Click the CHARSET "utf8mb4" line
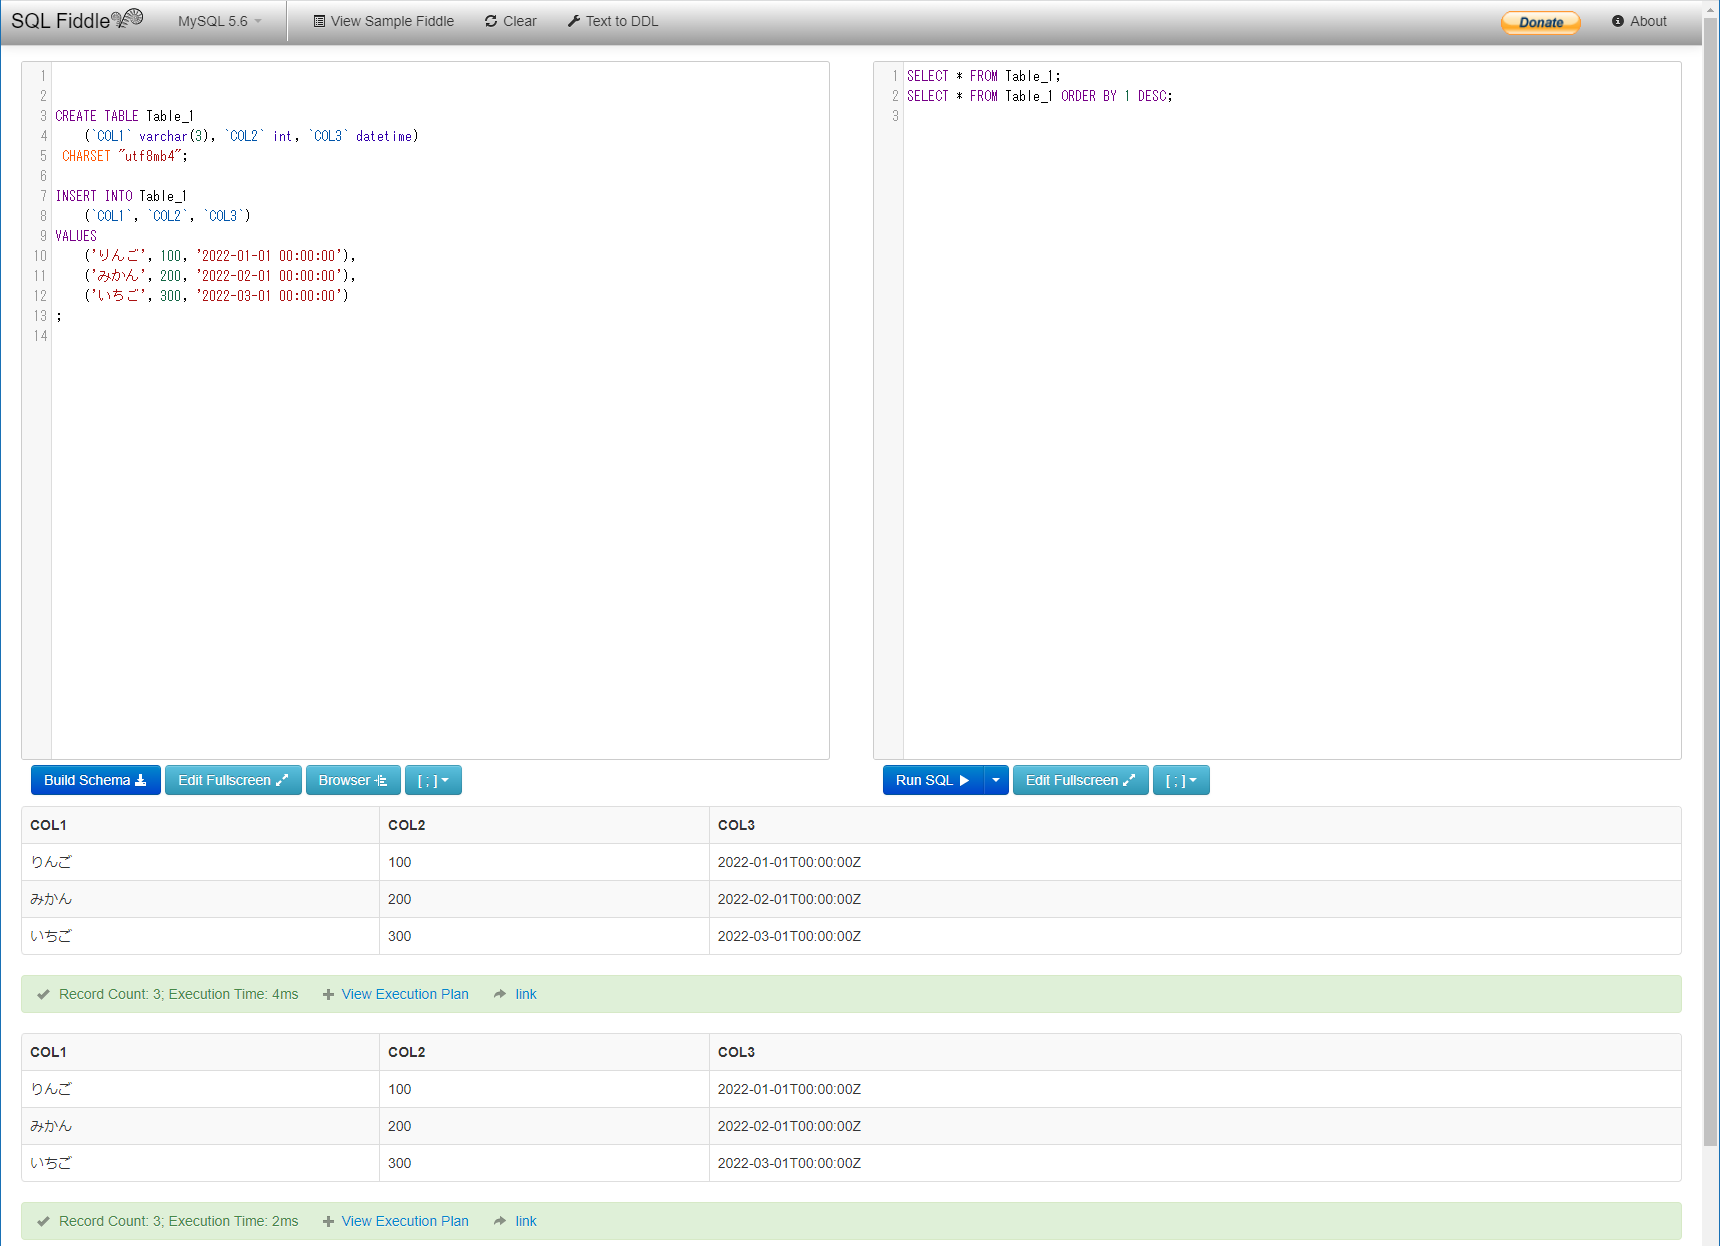 tap(125, 156)
